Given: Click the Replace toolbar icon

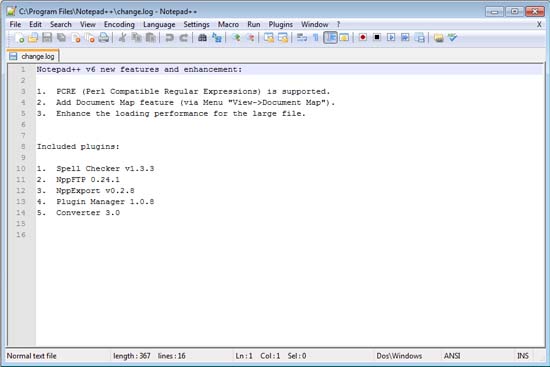Looking at the screenshot, I should click(x=216, y=38).
